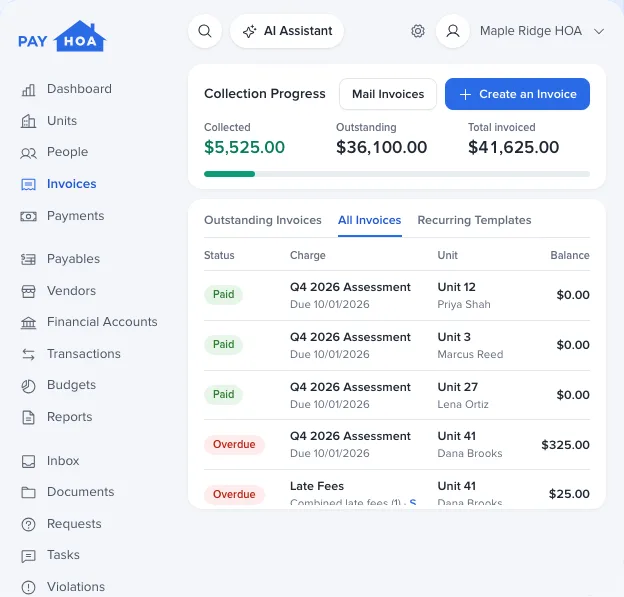Click the user profile avatar icon
Image resolution: width=624 pixels, height=597 pixels.
tap(453, 31)
